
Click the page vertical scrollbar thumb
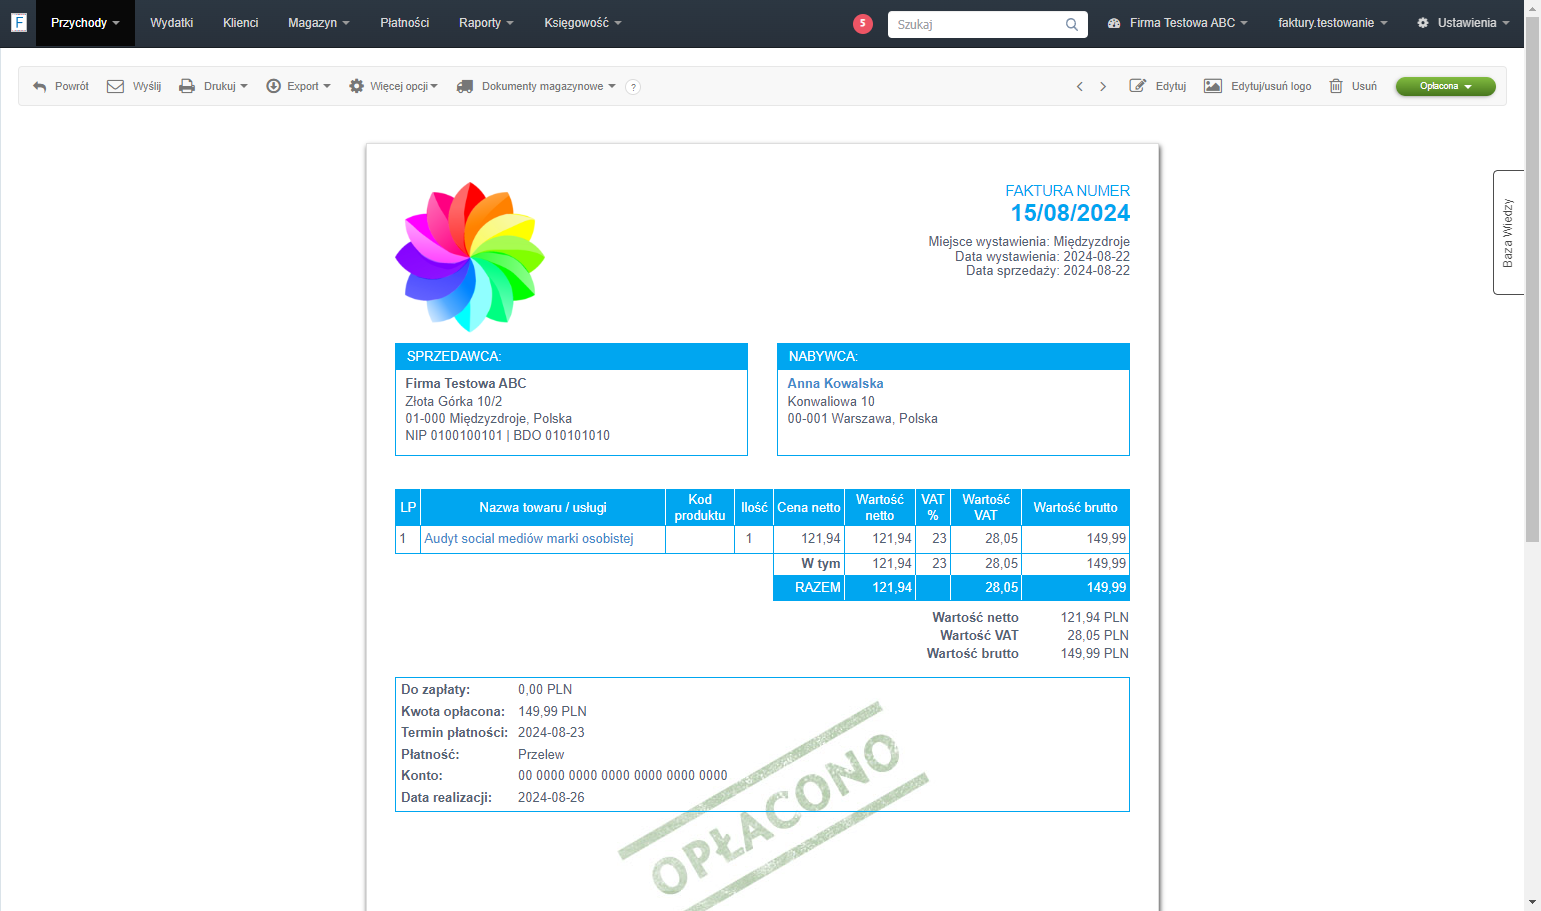click(1533, 280)
